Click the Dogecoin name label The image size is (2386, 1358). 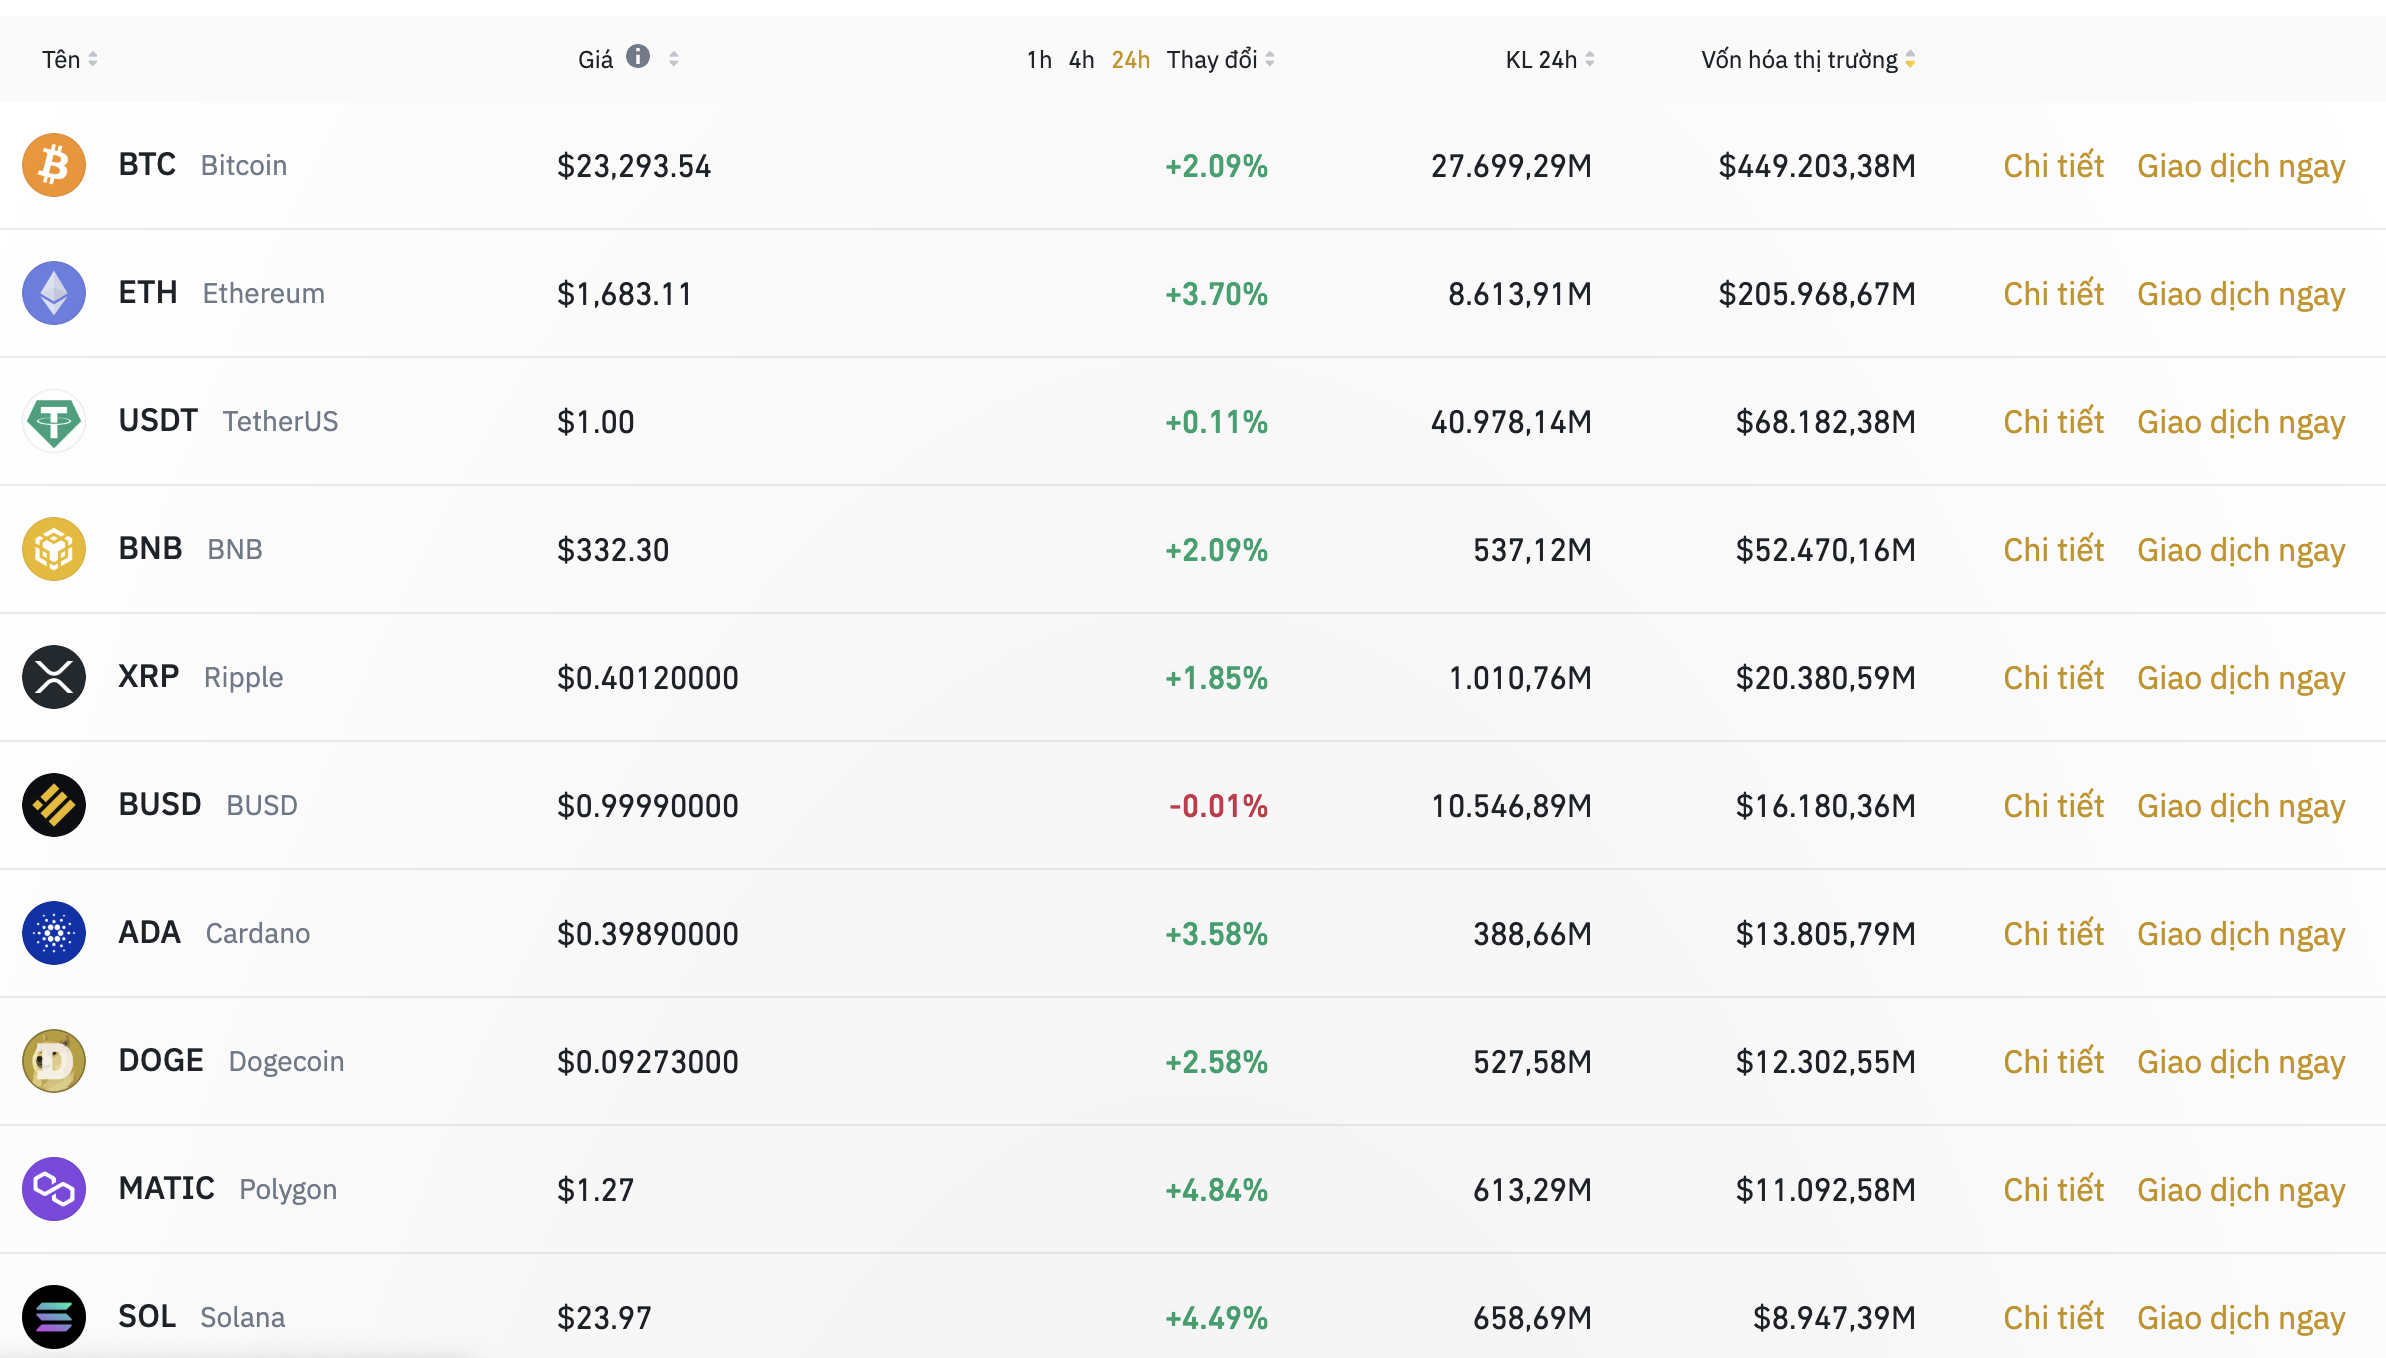[x=286, y=1062]
